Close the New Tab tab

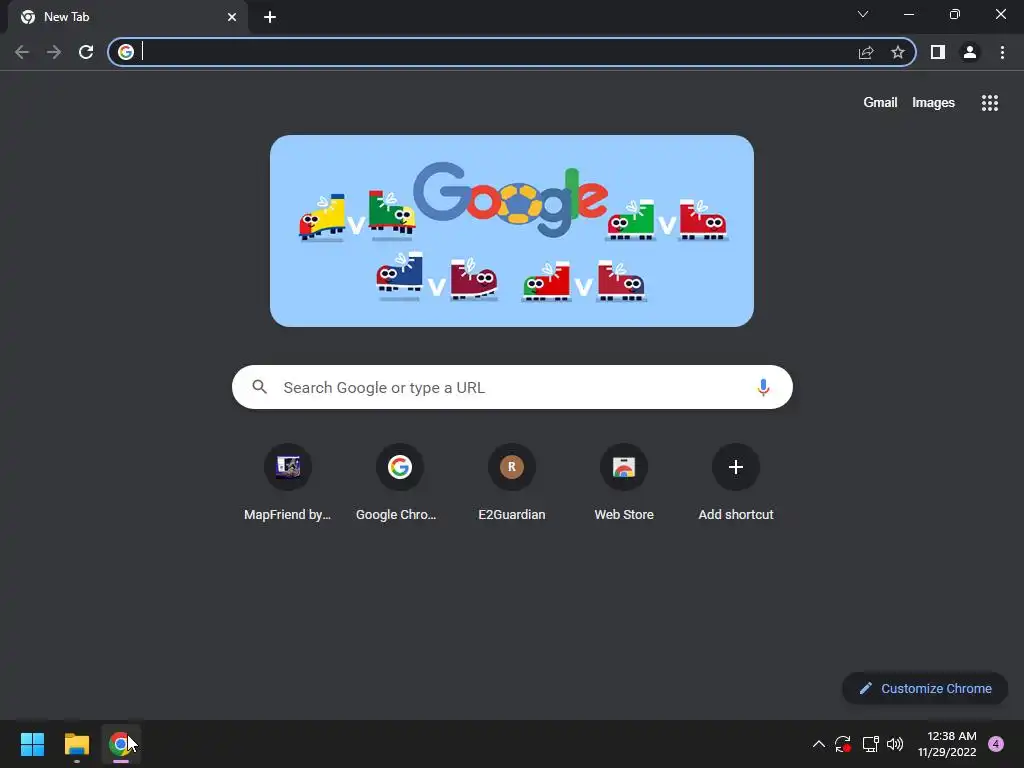pyautogui.click(x=232, y=17)
